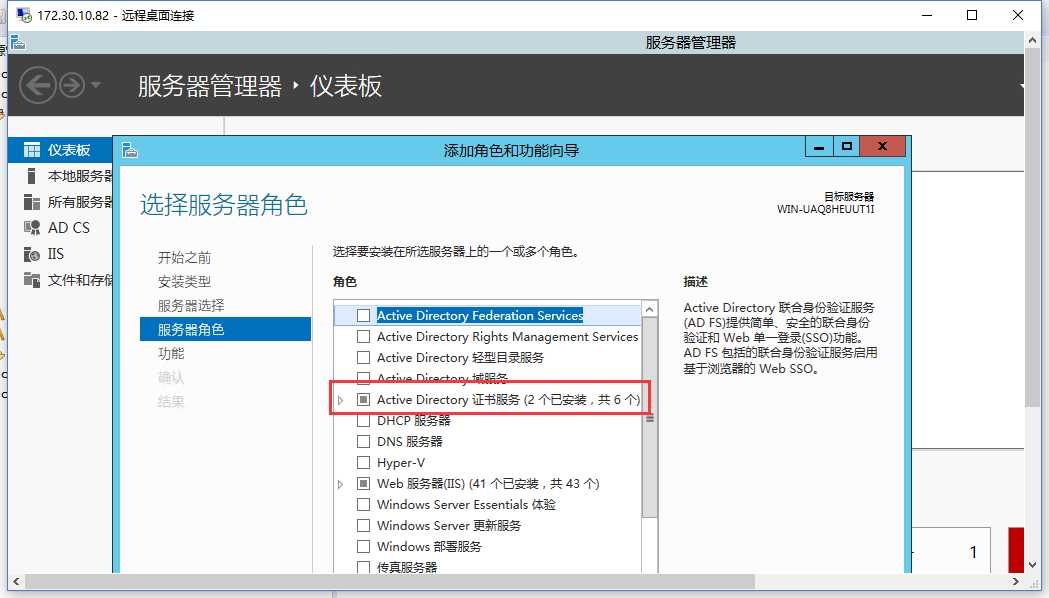Screen dimensions: 1049x598
Task: Click remote session scroll down arrow
Action: tap(1032, 565)
